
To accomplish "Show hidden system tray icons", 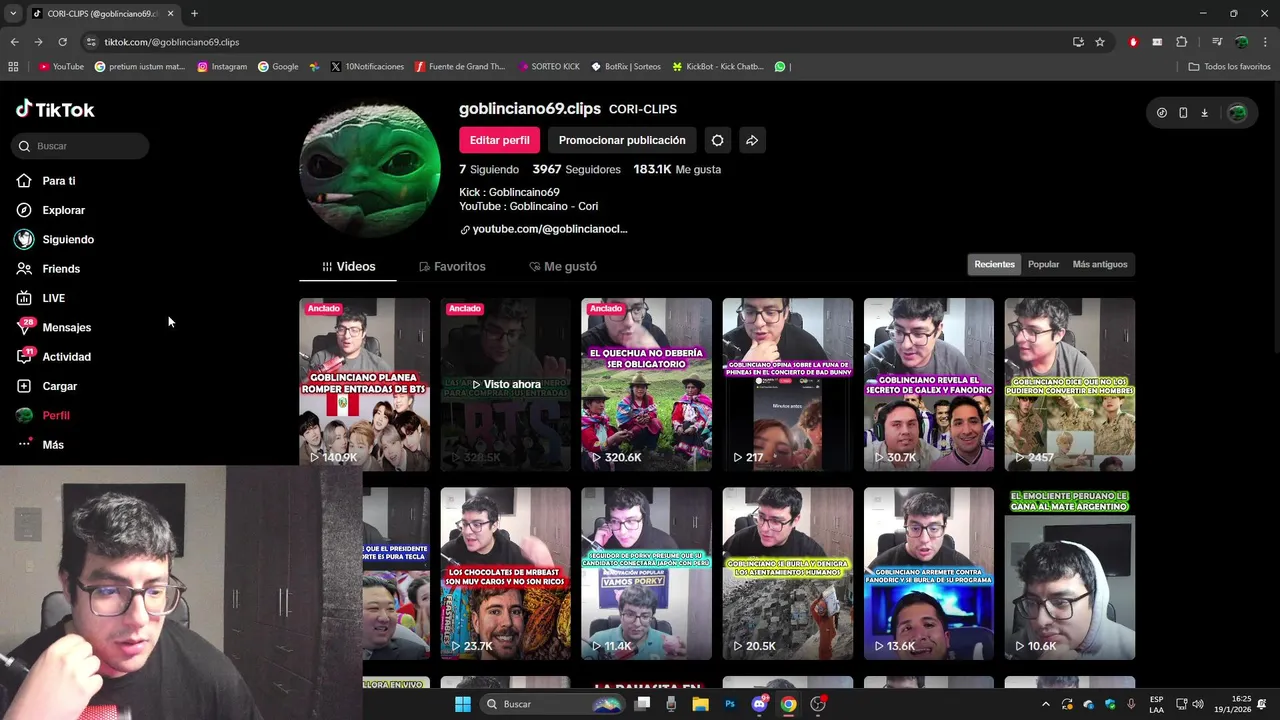I will [1046, 704].
